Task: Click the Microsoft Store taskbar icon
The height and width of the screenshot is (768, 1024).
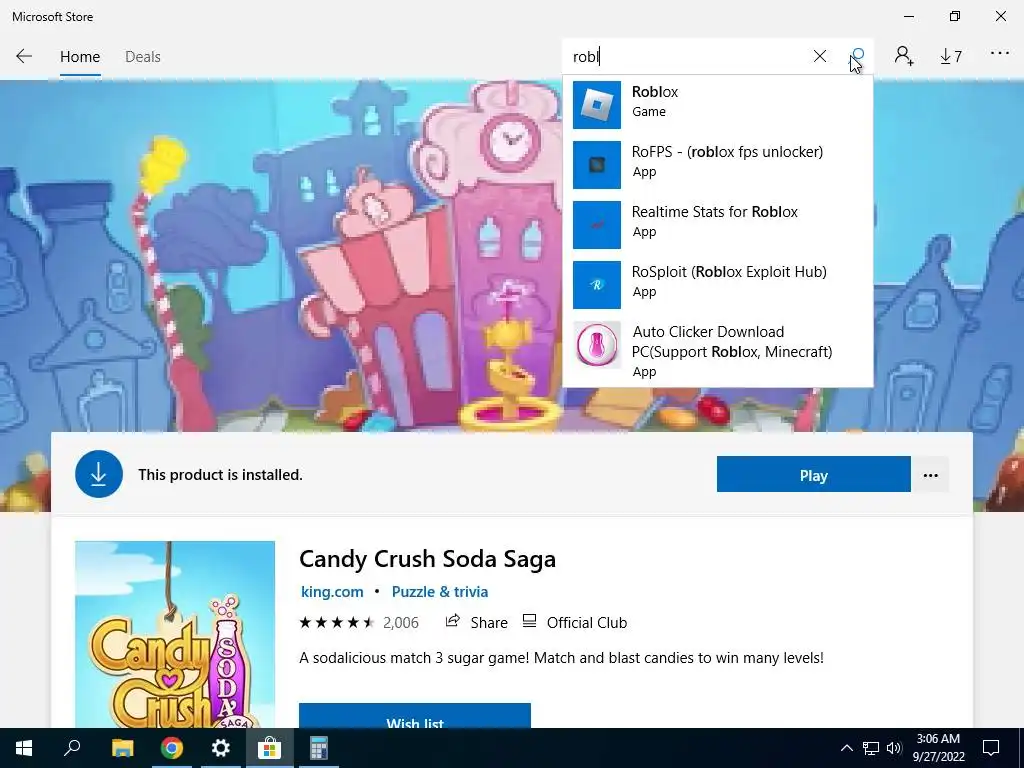Action: (x=270, y=748)
